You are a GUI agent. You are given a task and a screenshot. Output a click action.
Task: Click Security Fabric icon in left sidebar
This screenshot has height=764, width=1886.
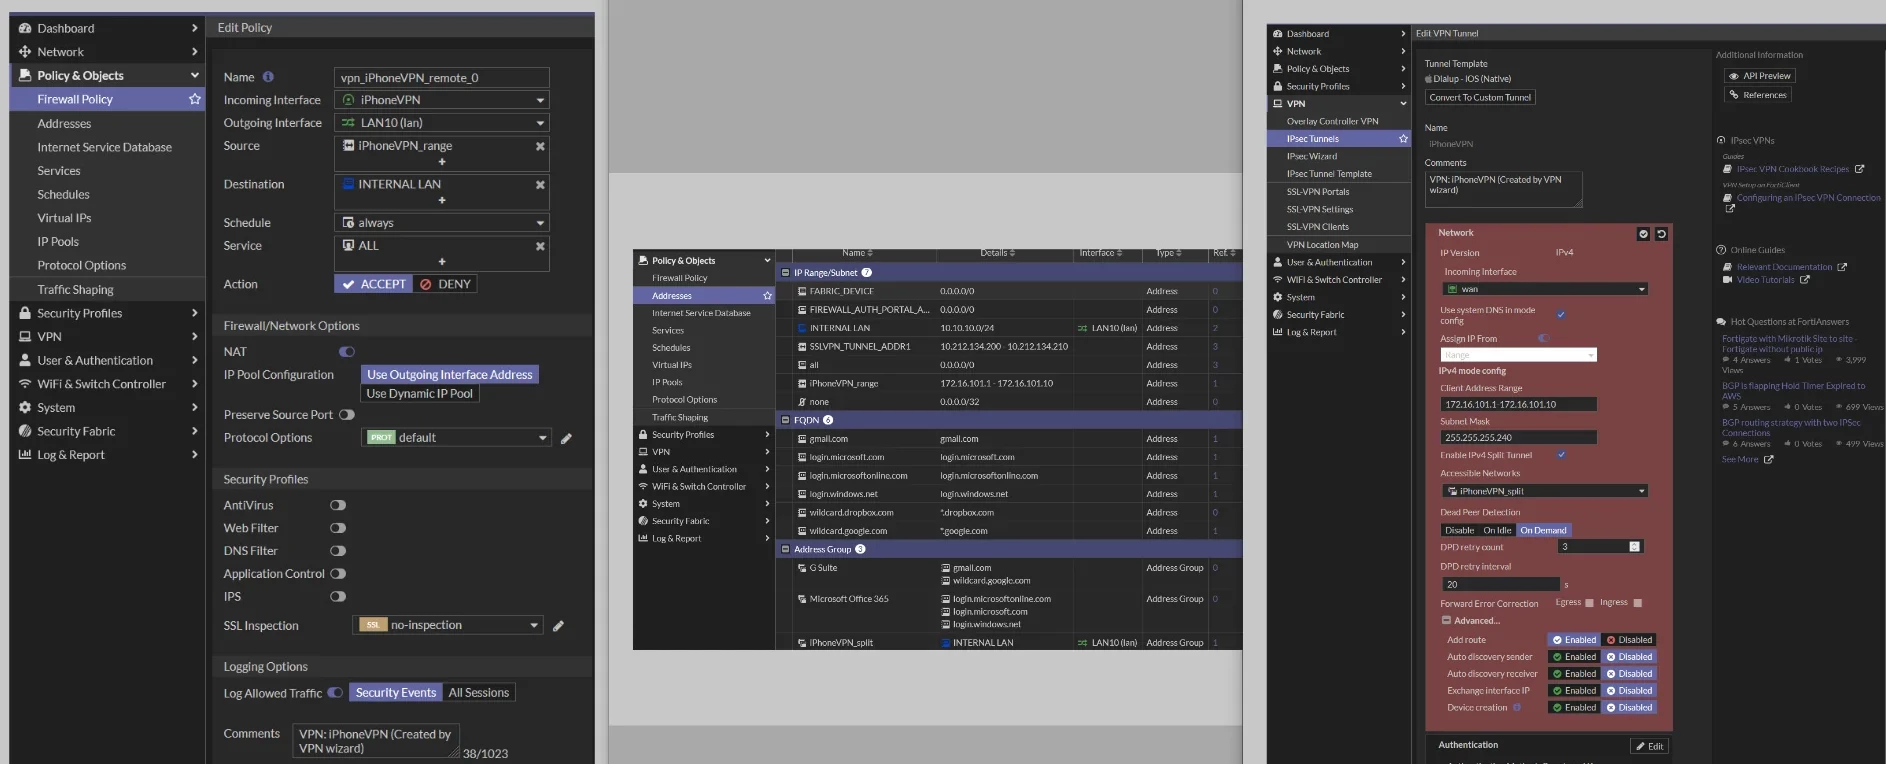[25, 431]
